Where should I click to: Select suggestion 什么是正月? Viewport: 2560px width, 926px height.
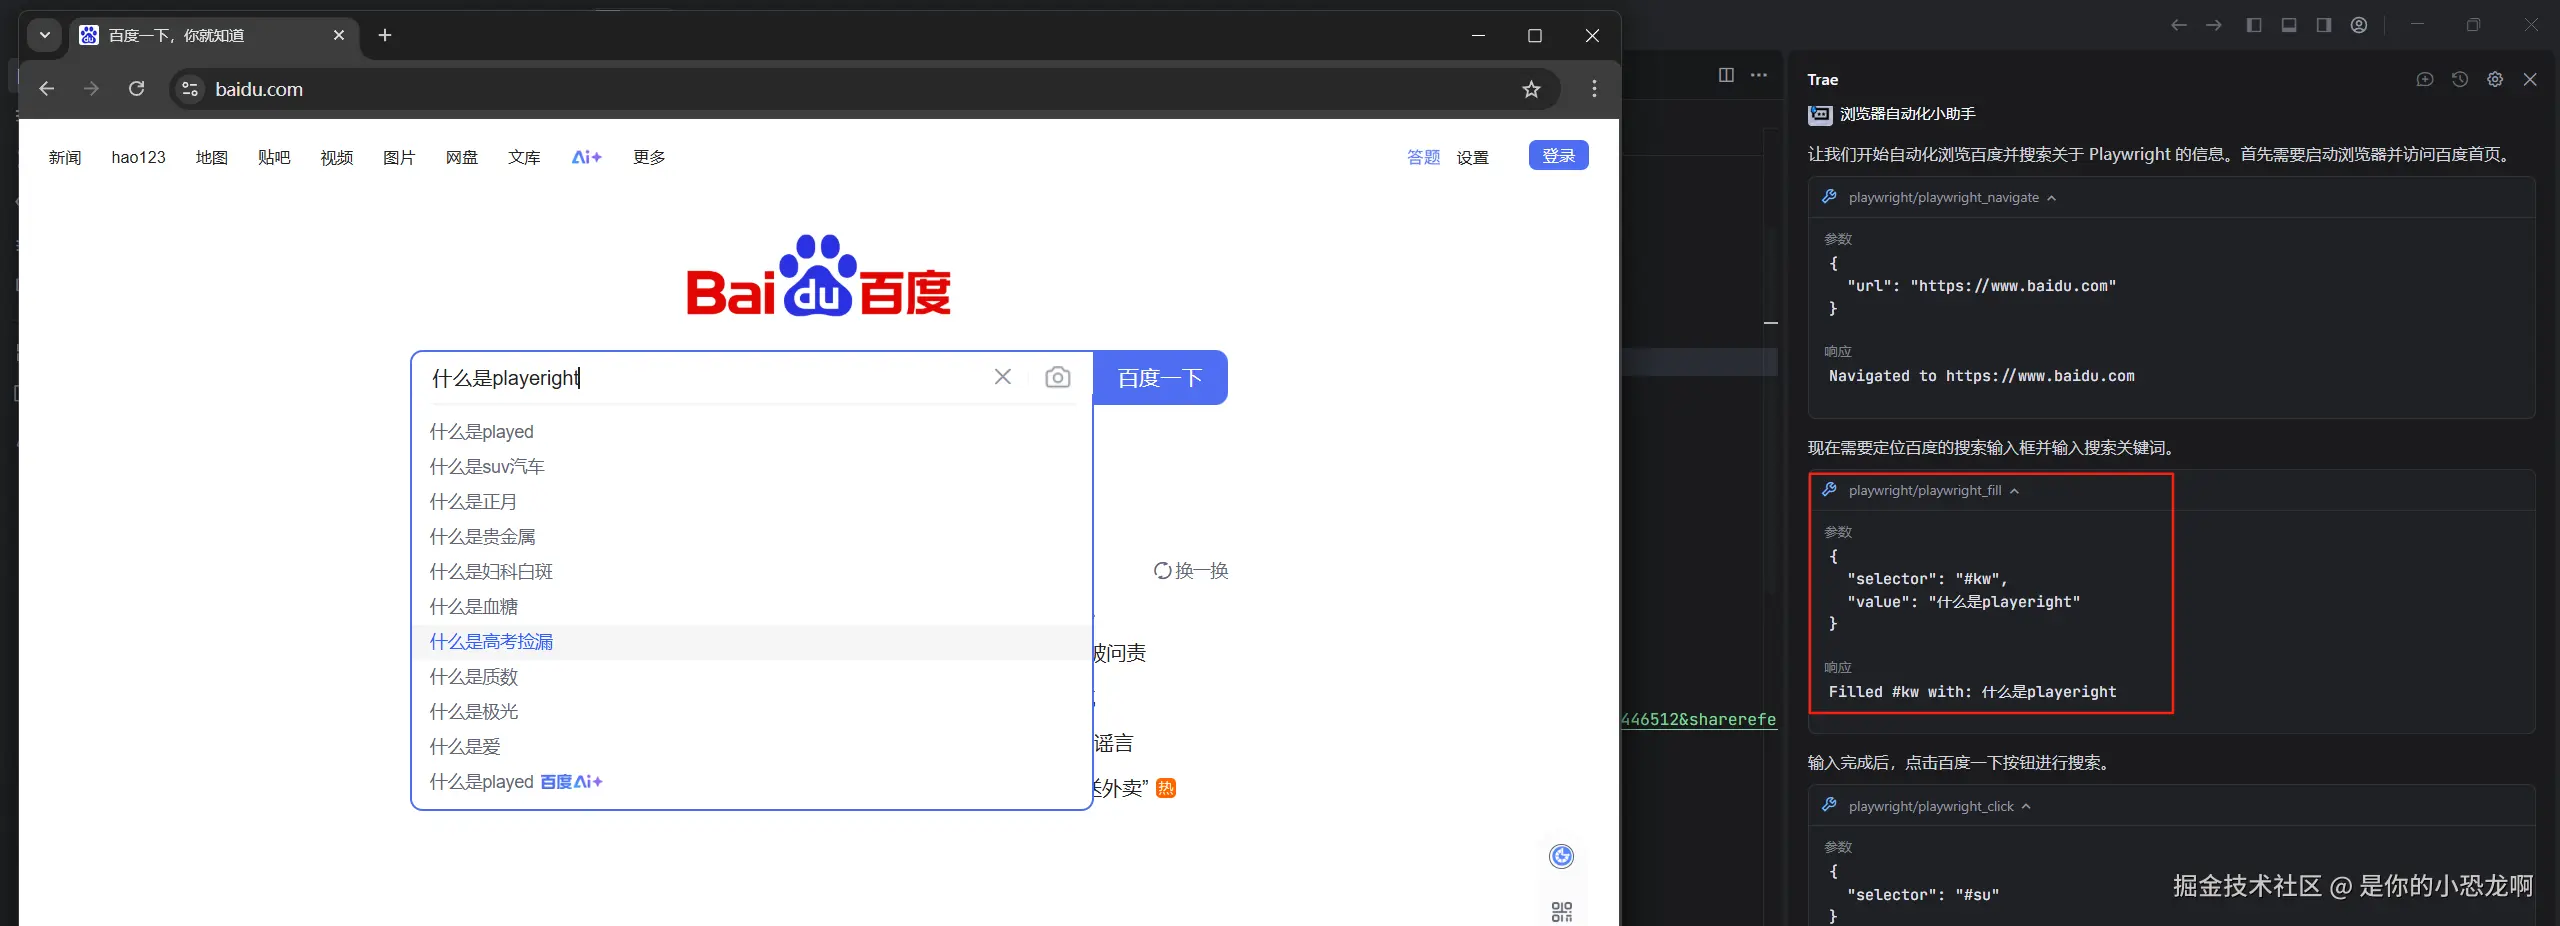point(751,502)
